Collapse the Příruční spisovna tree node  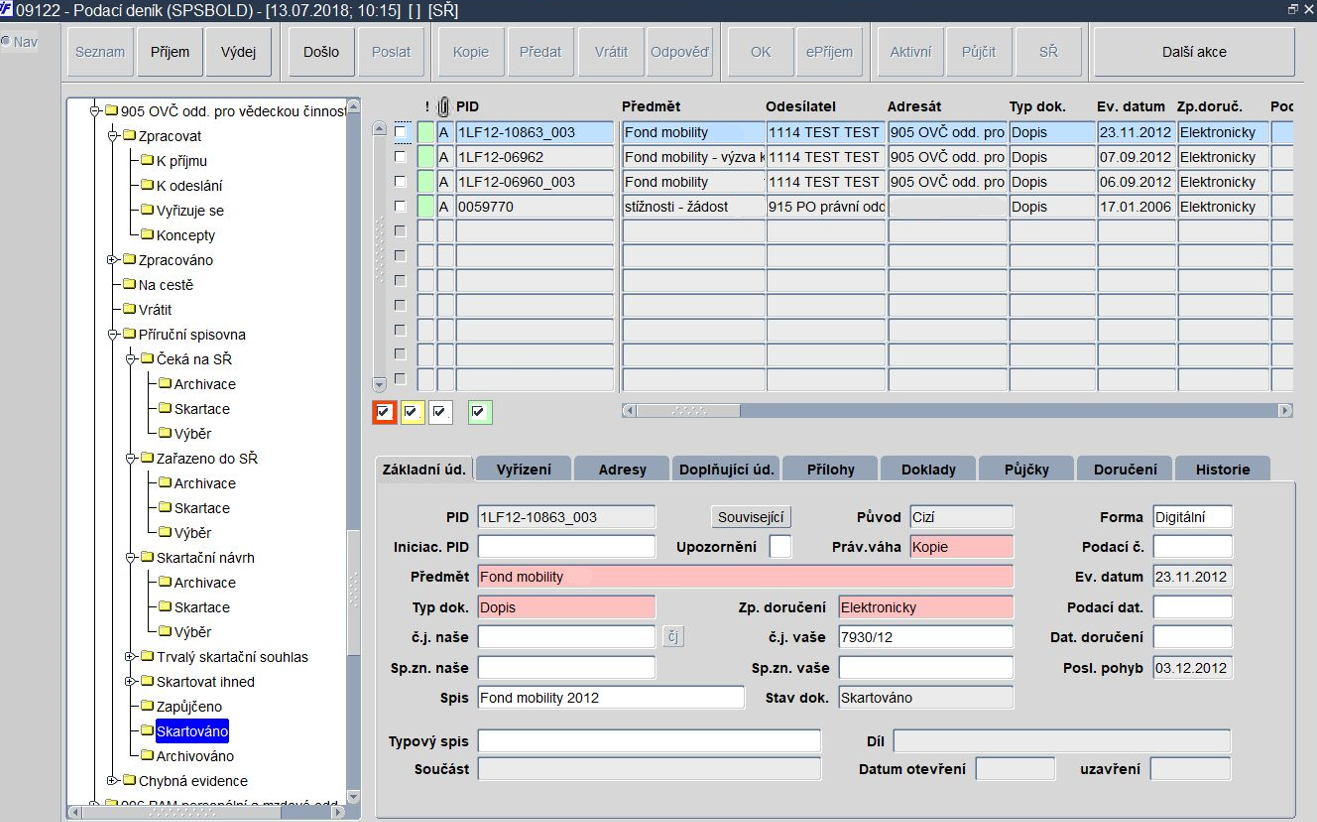click(x=113, y=335)
